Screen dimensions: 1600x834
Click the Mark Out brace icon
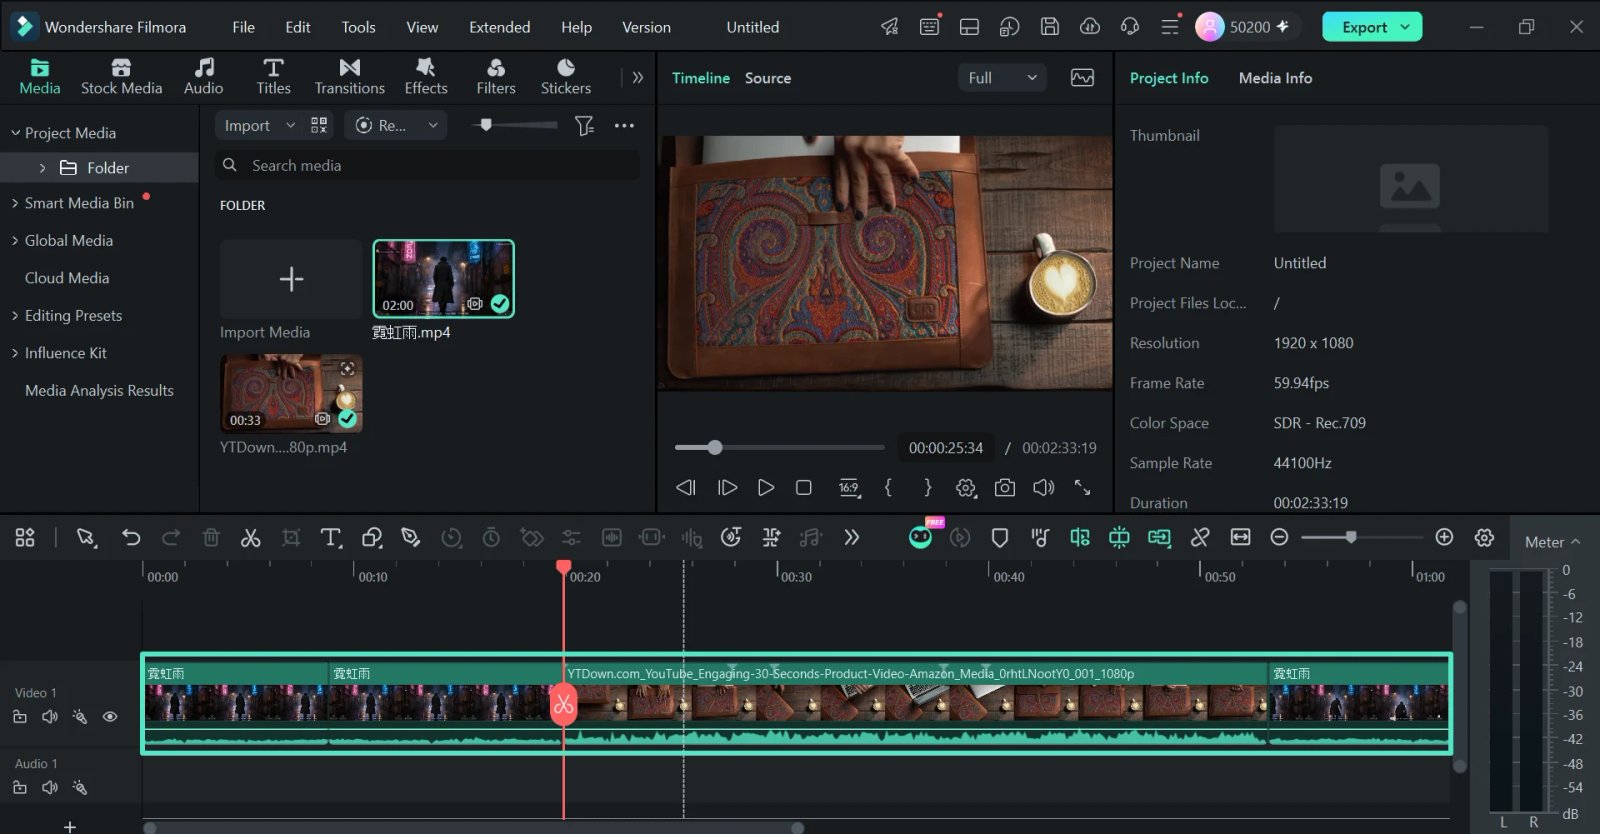(x=927, y=488)
